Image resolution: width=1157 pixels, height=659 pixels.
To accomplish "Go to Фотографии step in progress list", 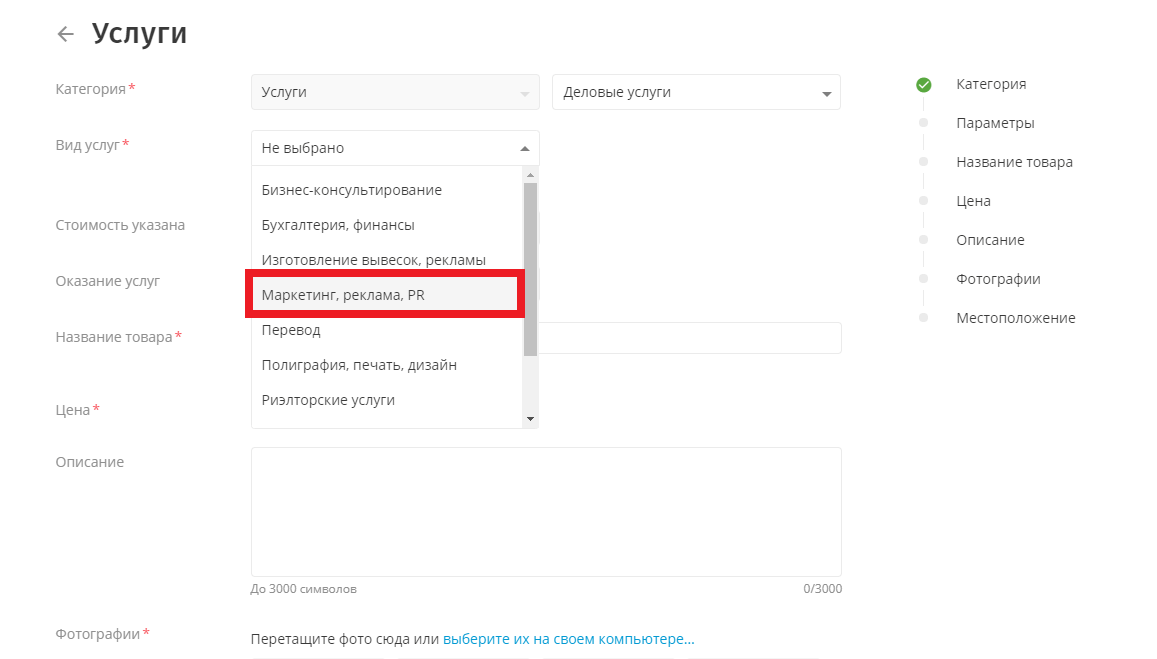I will 997,279.
